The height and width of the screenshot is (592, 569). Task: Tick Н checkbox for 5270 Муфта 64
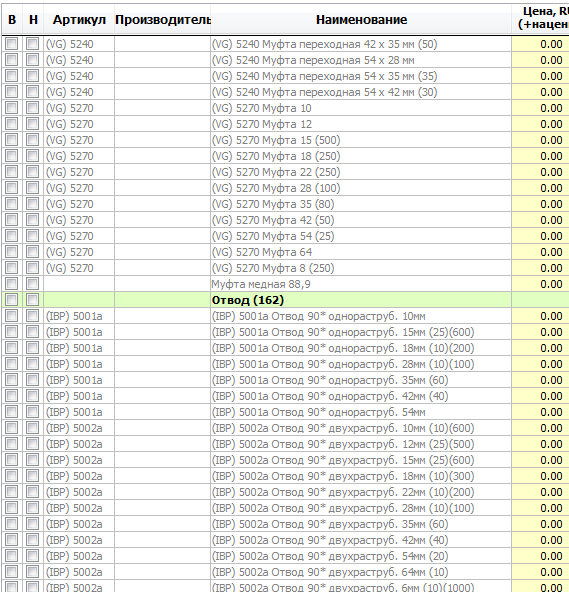[x=32, y=252]
